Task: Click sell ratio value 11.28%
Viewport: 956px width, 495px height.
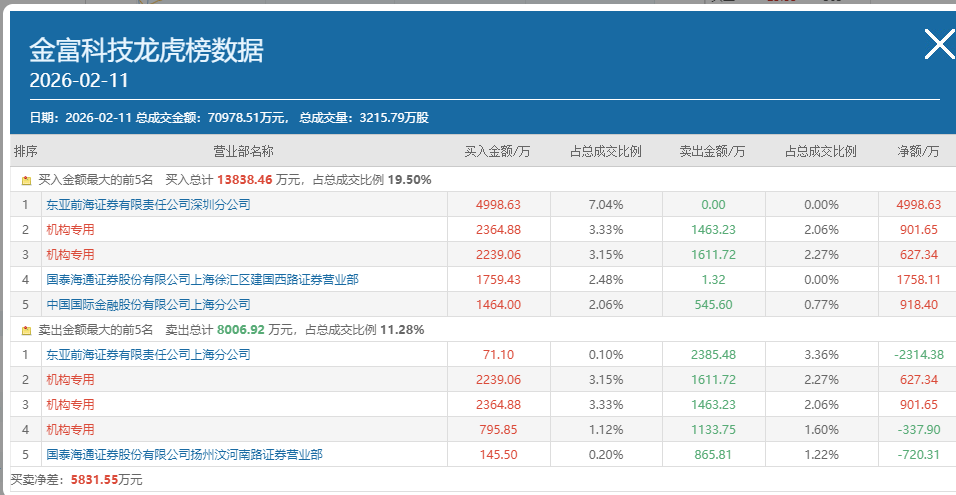Action: tap(402, 330)
